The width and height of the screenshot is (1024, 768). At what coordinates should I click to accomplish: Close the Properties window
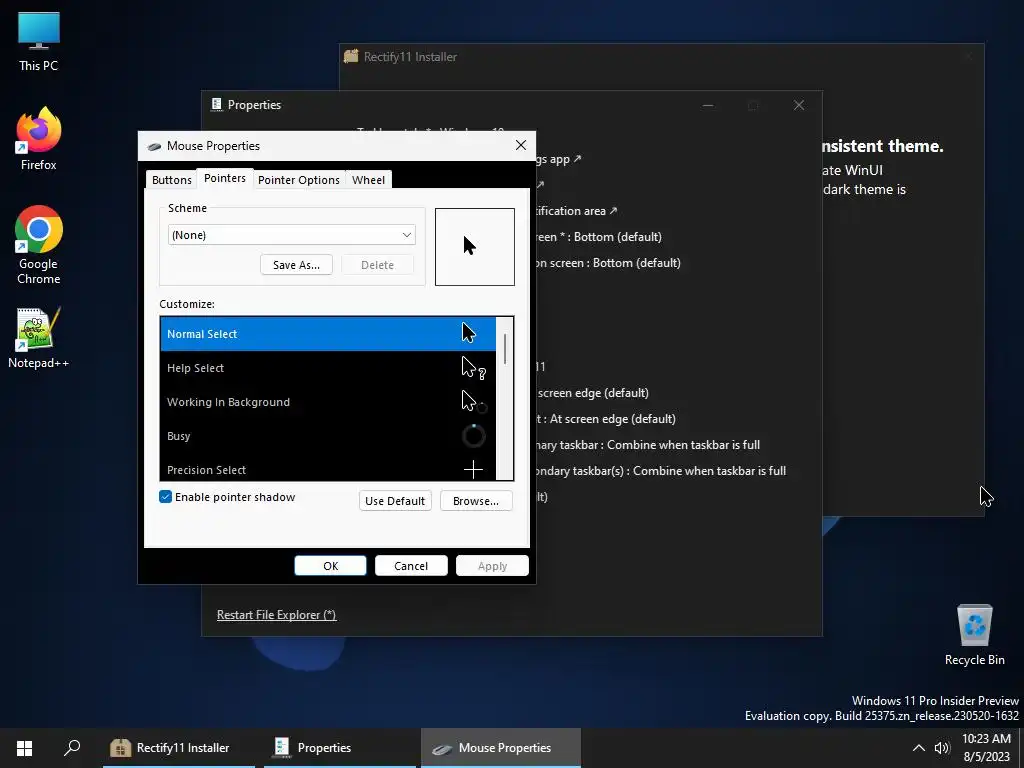tap(799, 105)
